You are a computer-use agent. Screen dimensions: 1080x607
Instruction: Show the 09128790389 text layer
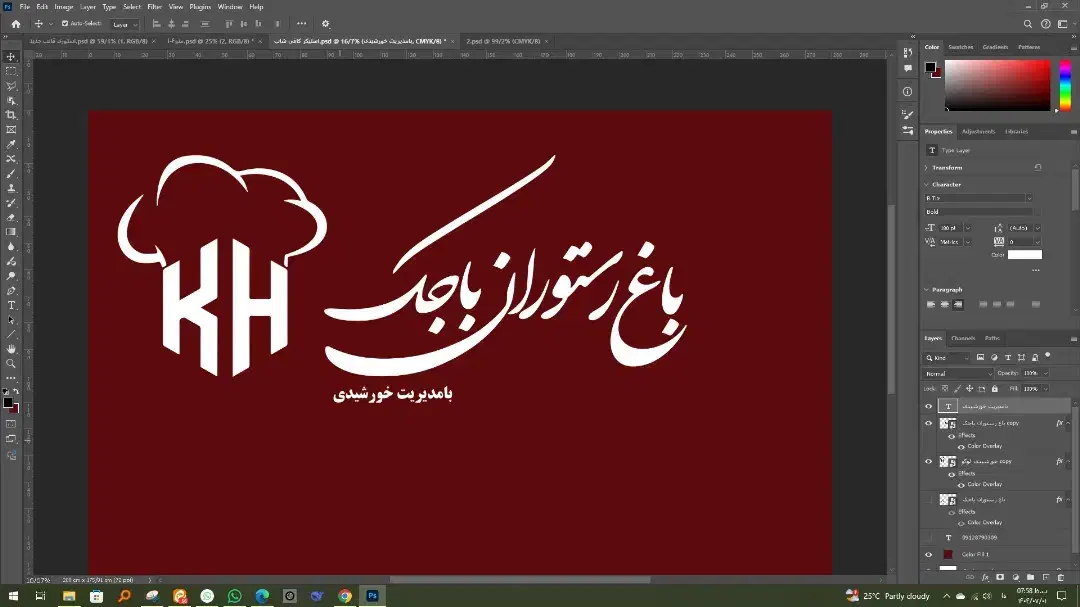(x=928, y=538)
